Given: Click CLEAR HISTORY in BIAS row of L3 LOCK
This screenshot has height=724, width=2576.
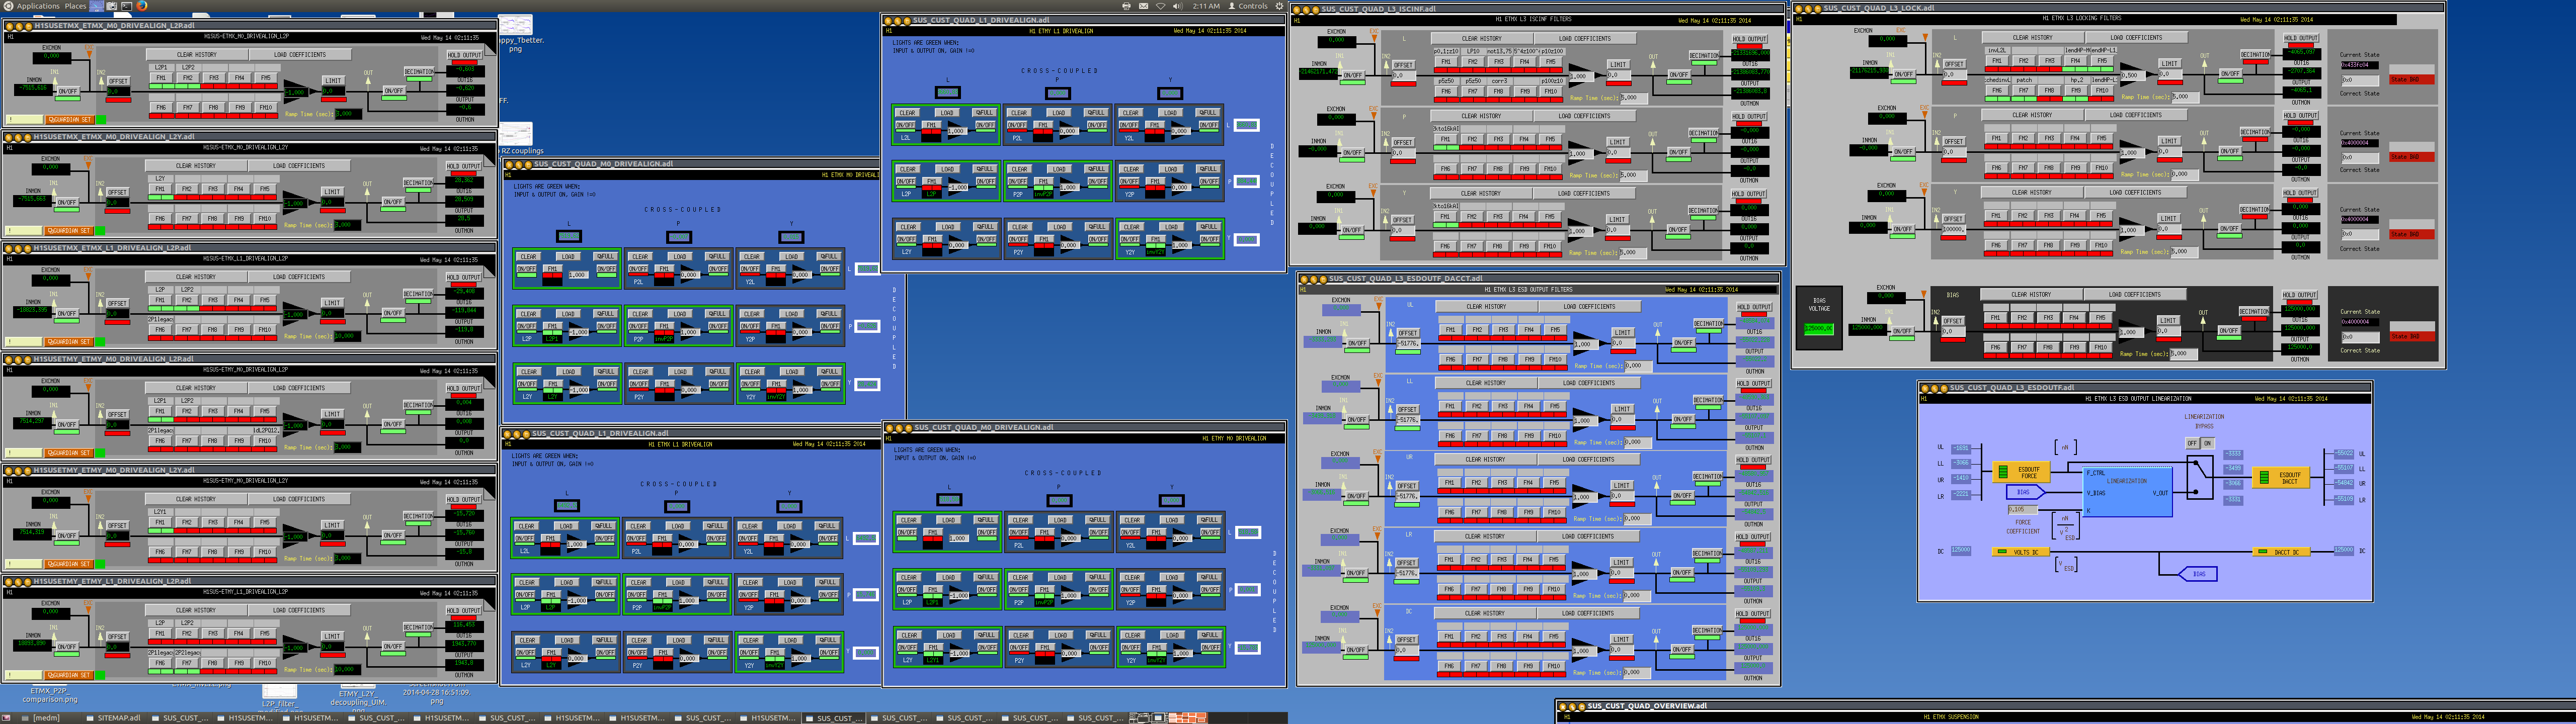Looking at the screenshot, I should pos(2032,294).
